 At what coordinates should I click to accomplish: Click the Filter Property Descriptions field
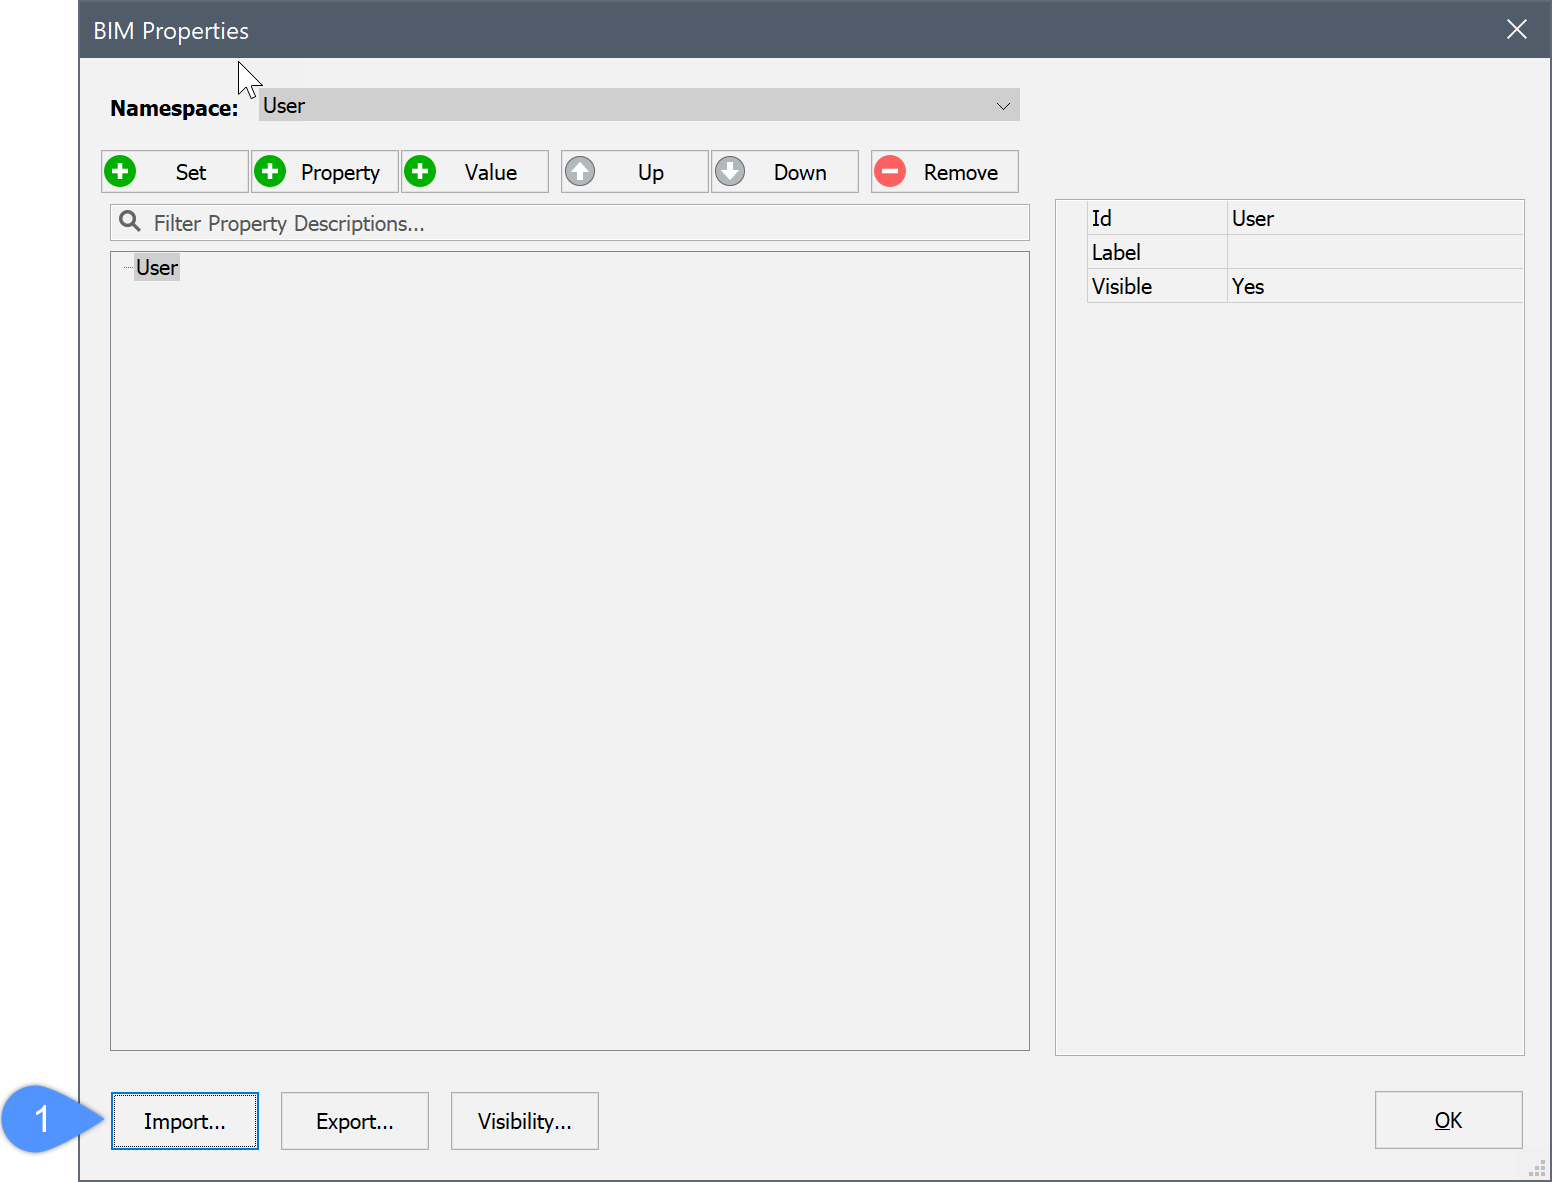pyautogui.click(x=580, y=223)
